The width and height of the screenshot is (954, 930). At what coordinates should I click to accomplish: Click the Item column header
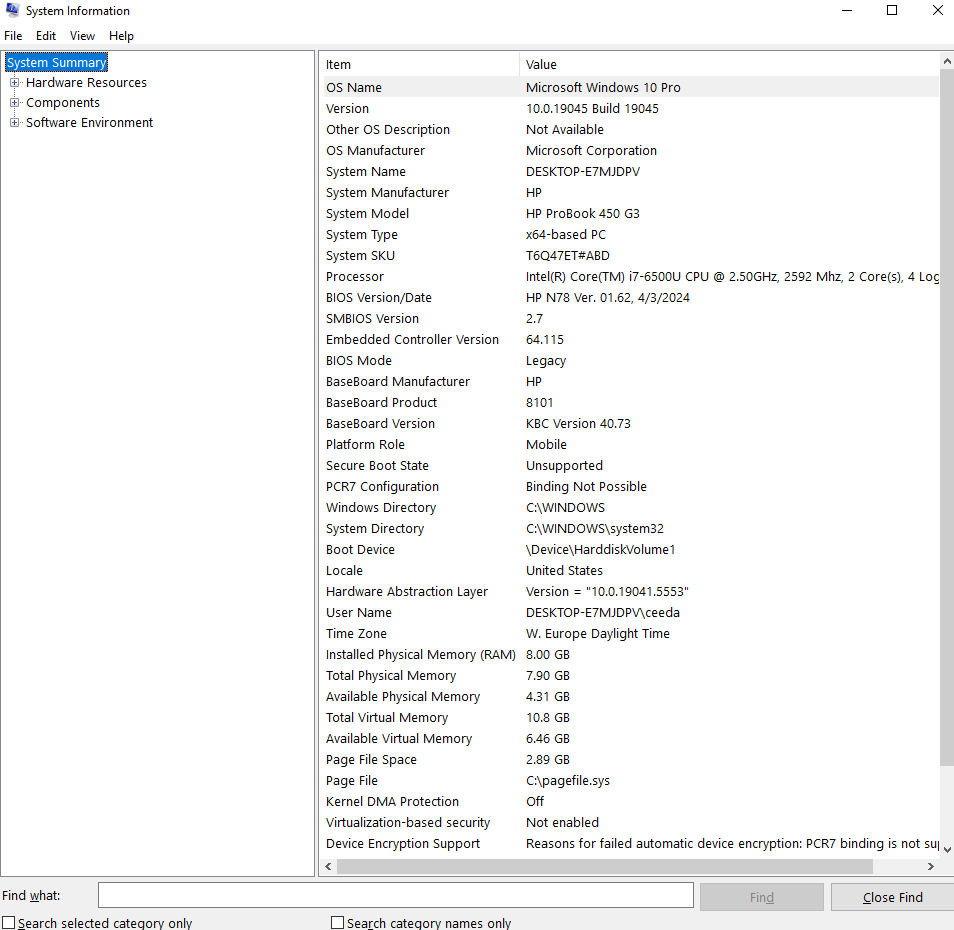point(419,64)
